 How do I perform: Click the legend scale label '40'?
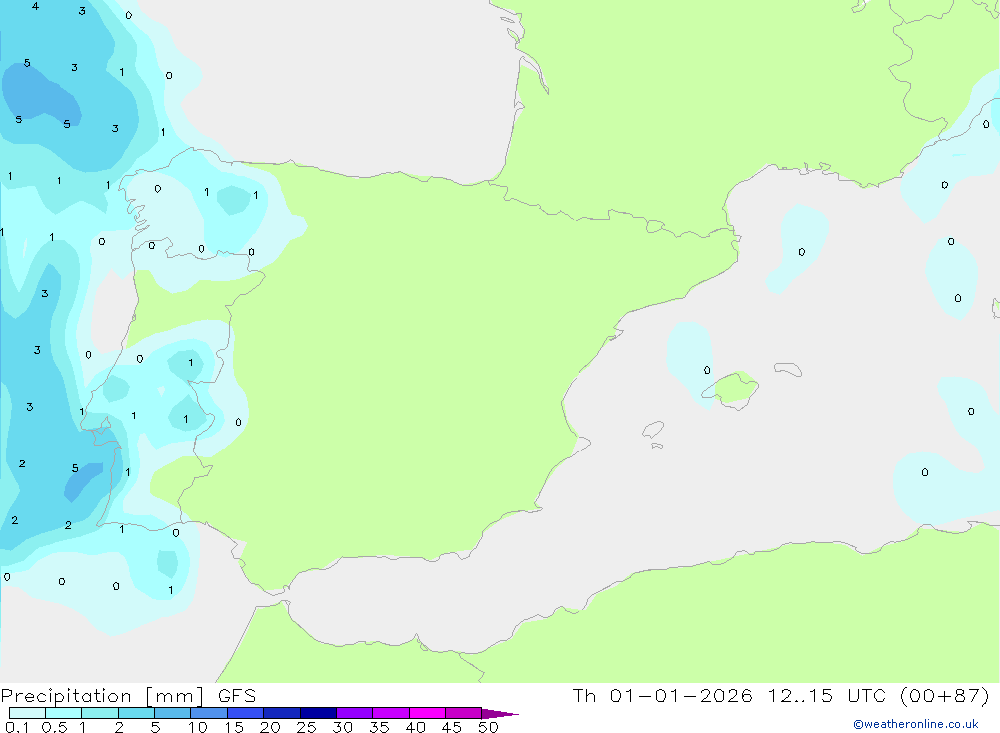coord(416,727)
